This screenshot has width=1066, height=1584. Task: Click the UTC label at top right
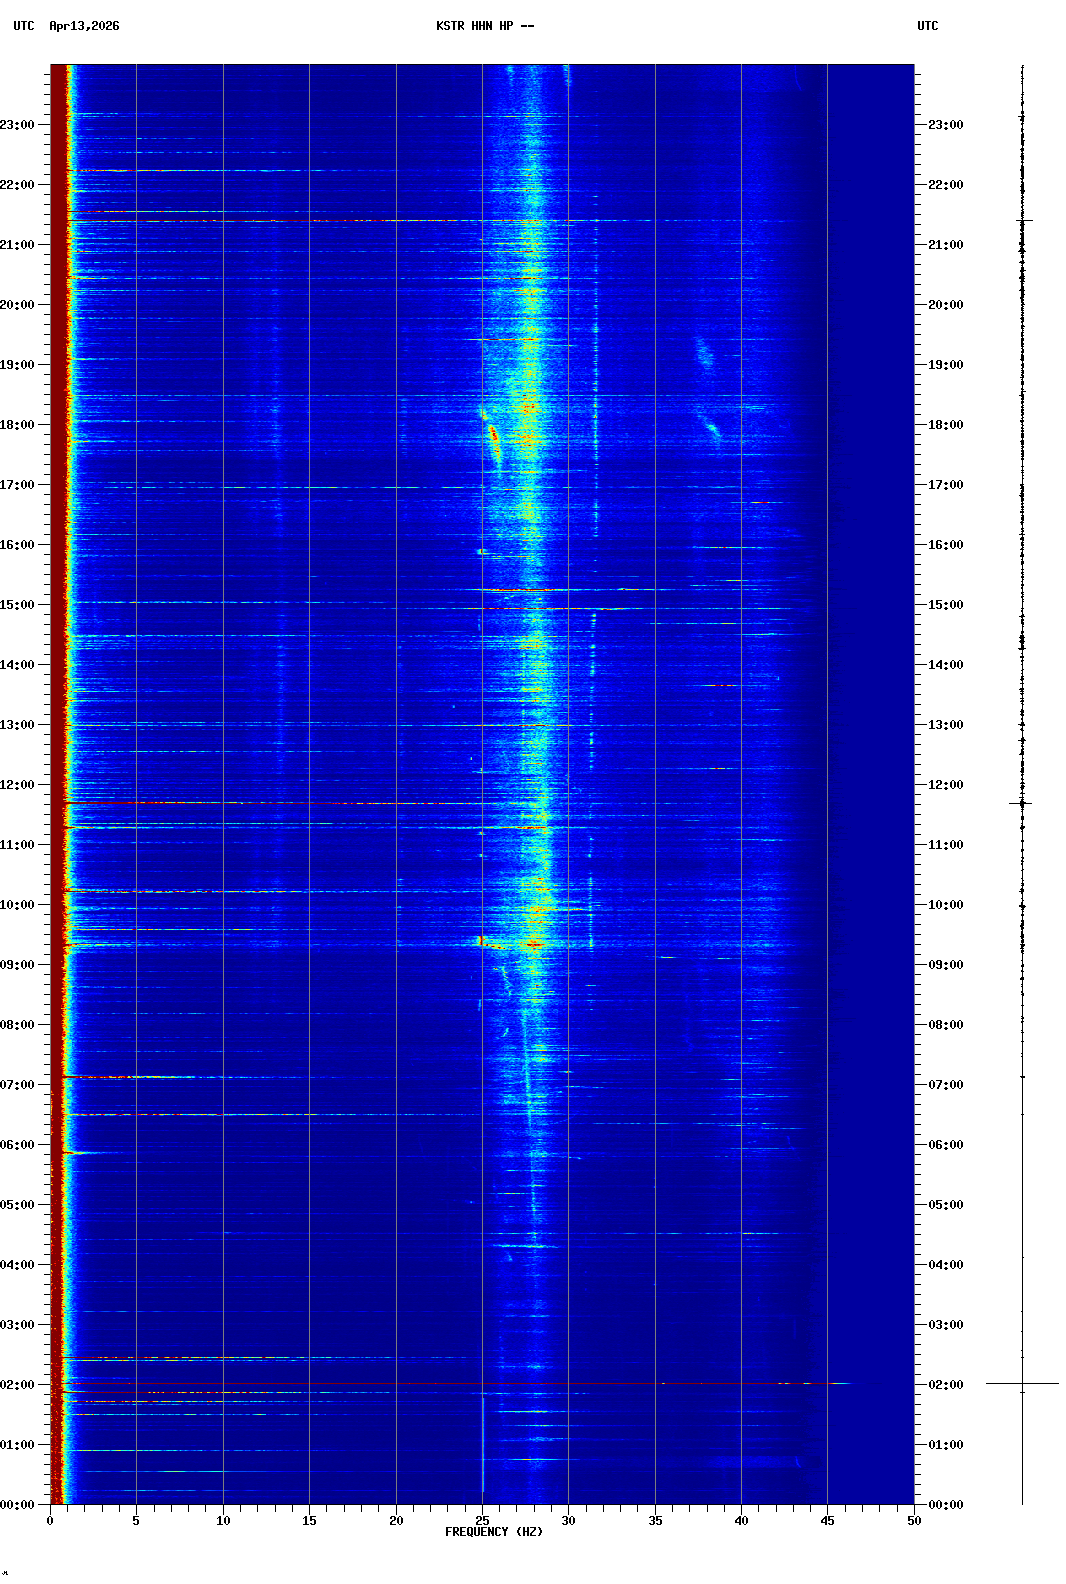[927, 26]
